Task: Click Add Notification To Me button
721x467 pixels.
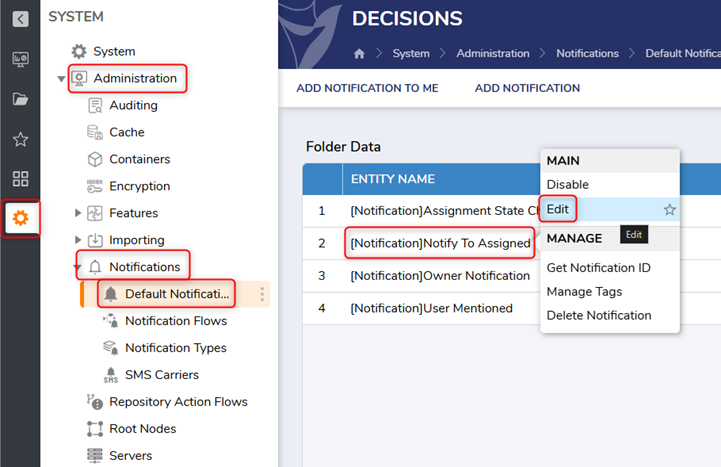Action: (367, 88)
